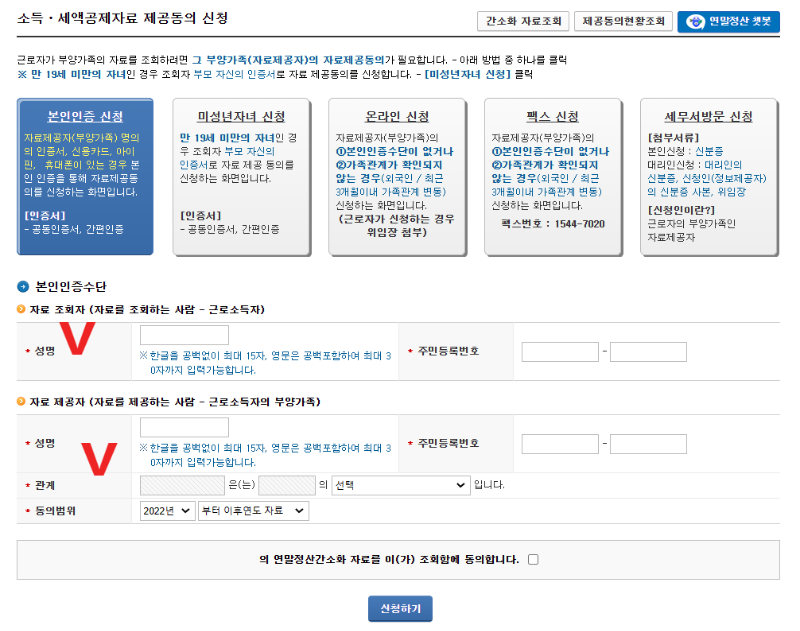Viewport: 800px width, 631px height.
Task: Click the orange bullet icon beside 자료 제공자
Action: [21, 401]
